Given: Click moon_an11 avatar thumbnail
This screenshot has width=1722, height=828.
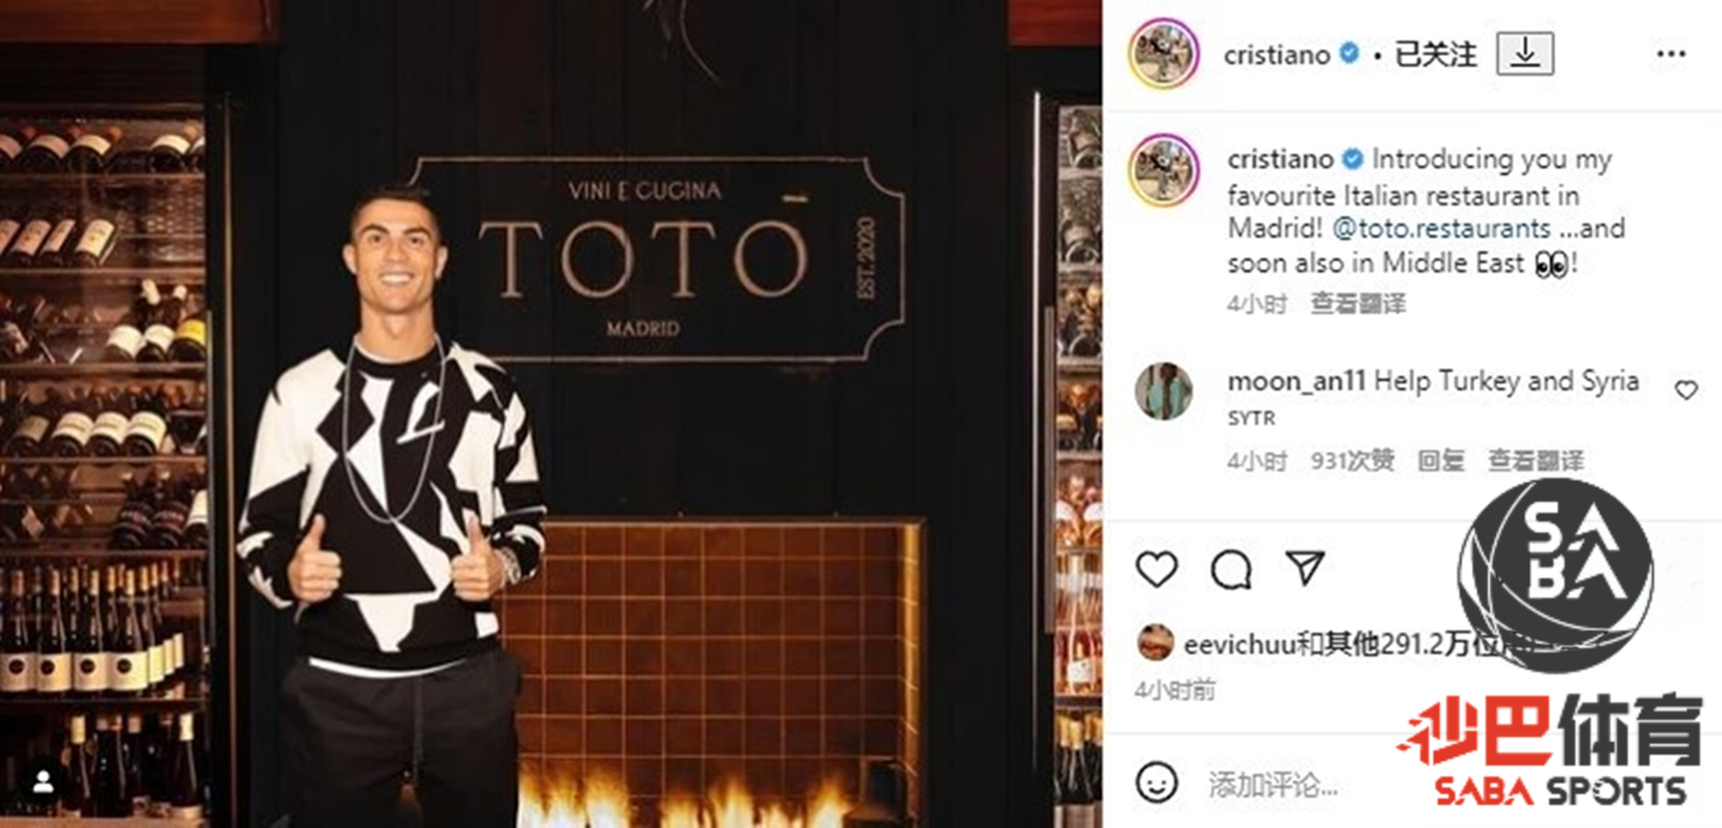Looking at the screenshot, I should coord(1164,391).
